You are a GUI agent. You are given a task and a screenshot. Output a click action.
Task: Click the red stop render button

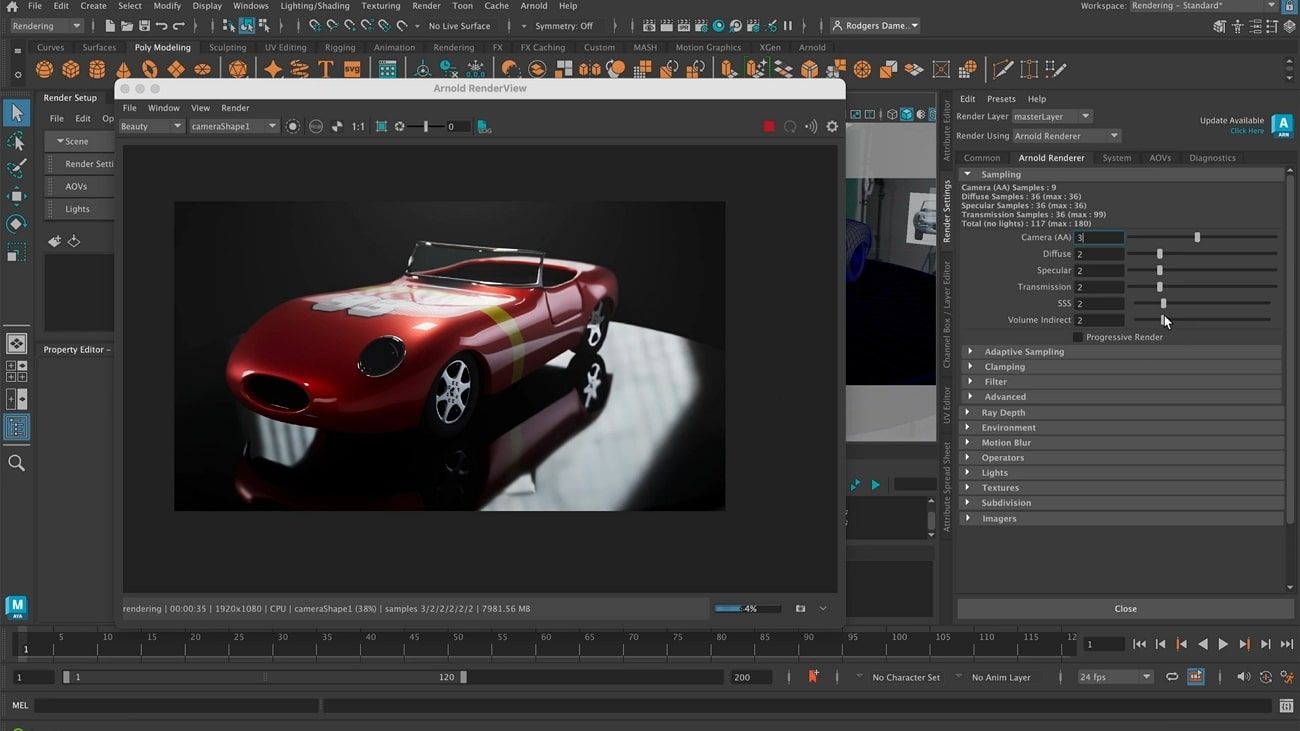click(x=768, y=127)
